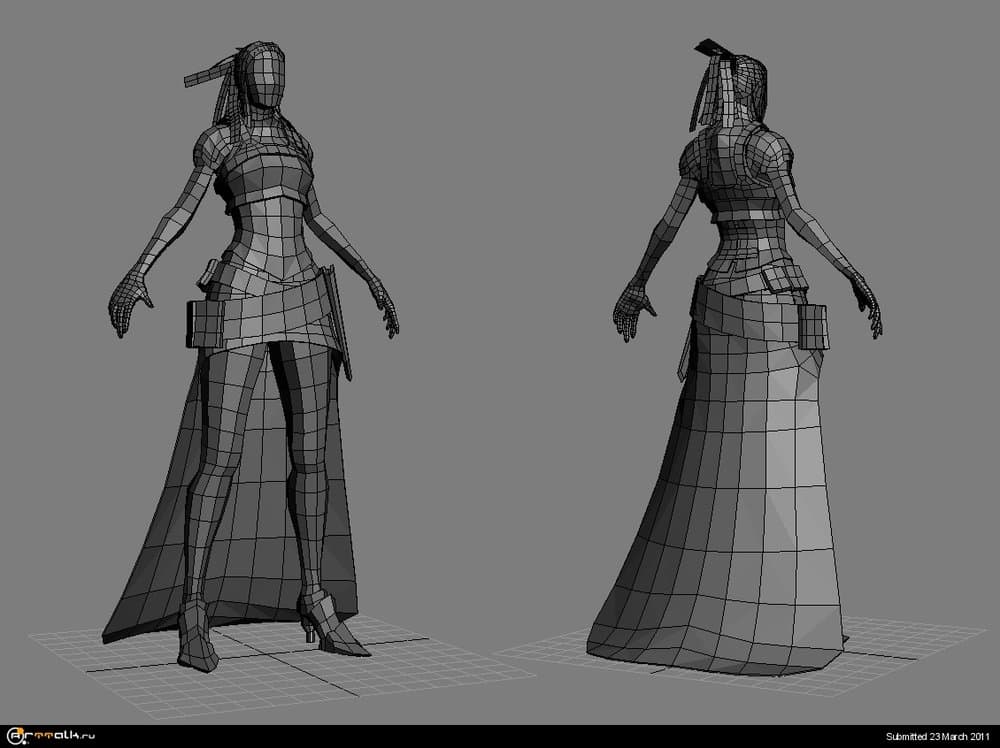Click the hand on the right side of the front-view model
The width and height of the screenshot is (1000, 748).
tap(385, 308)
